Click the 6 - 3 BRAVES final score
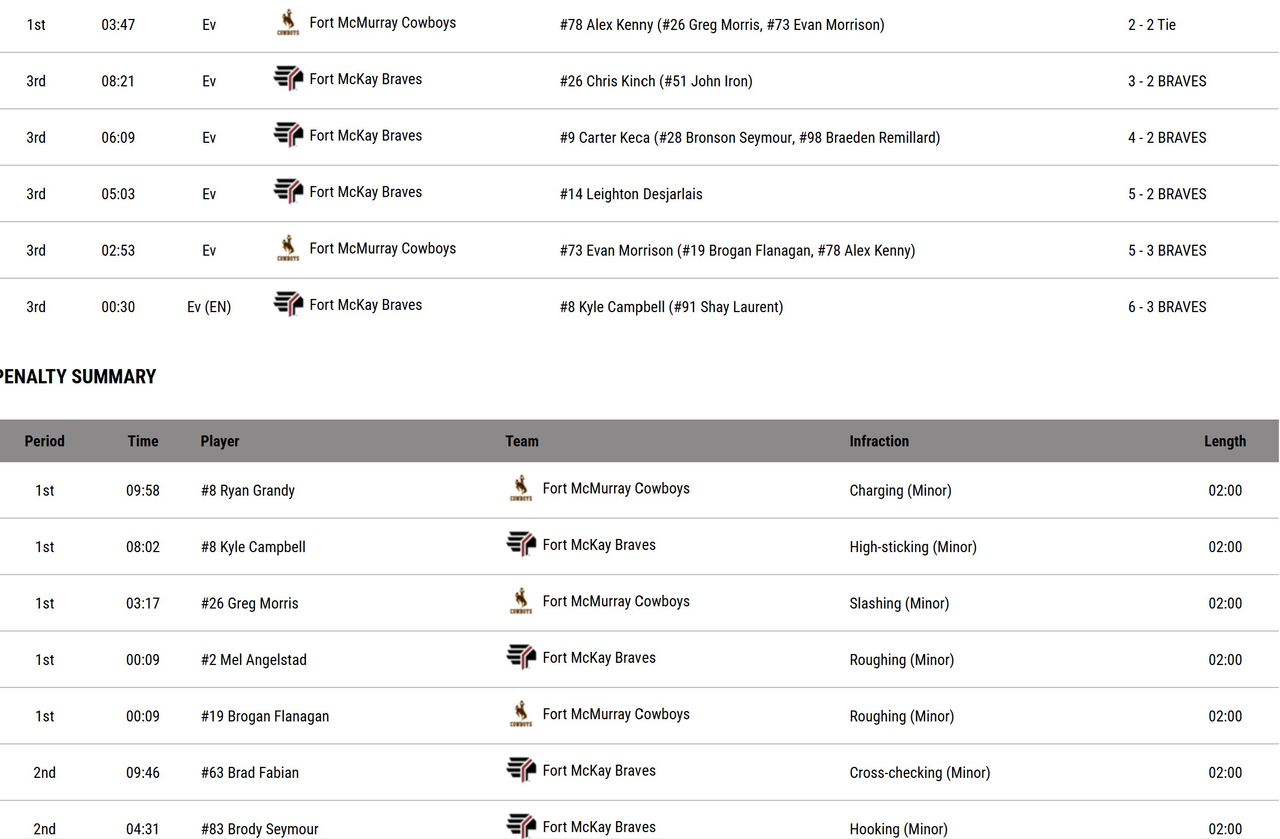Viewport: 1280px width, 839px height. pyautogui.click(x=1167, y=307)
